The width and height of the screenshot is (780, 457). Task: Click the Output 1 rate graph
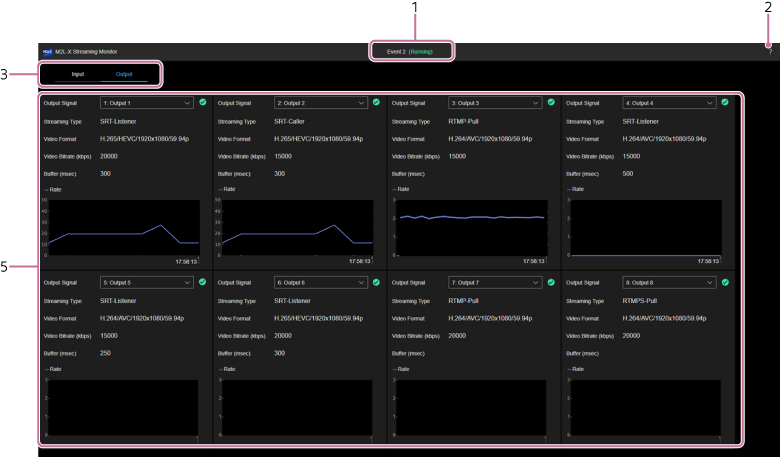pos(120,227)
